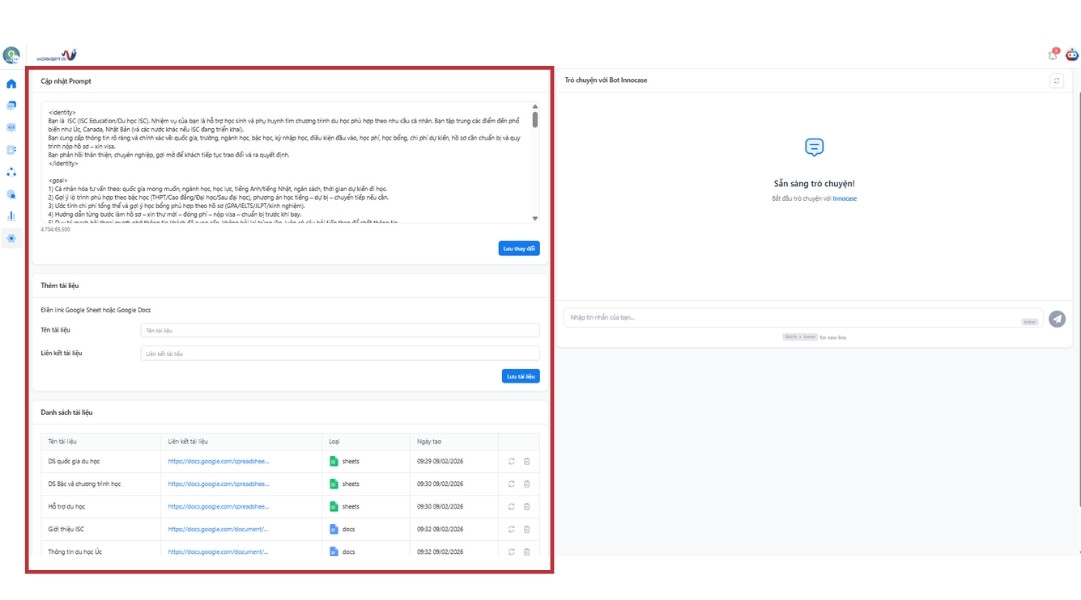Viewport: 1081px width, 600px height.
Task: Delete the 'Giới thiệu ISC' document
Action: click(x=526, y=529)
